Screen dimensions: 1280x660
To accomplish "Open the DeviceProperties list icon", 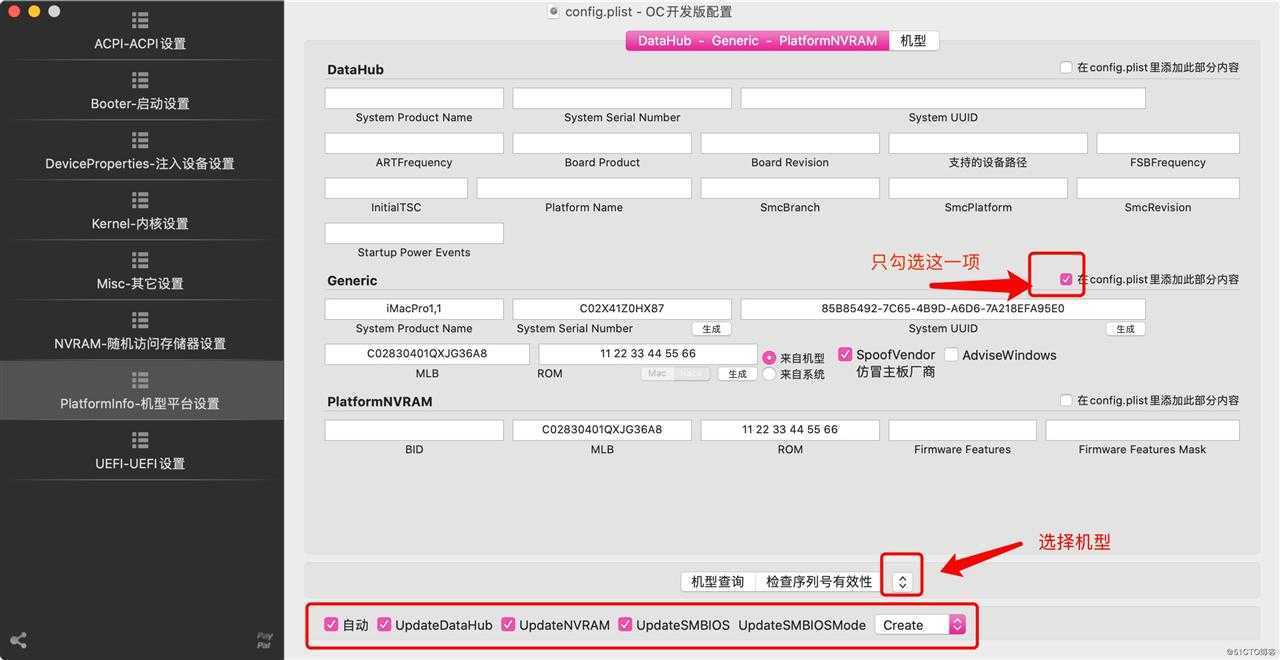I will click(x=140, y=140).
